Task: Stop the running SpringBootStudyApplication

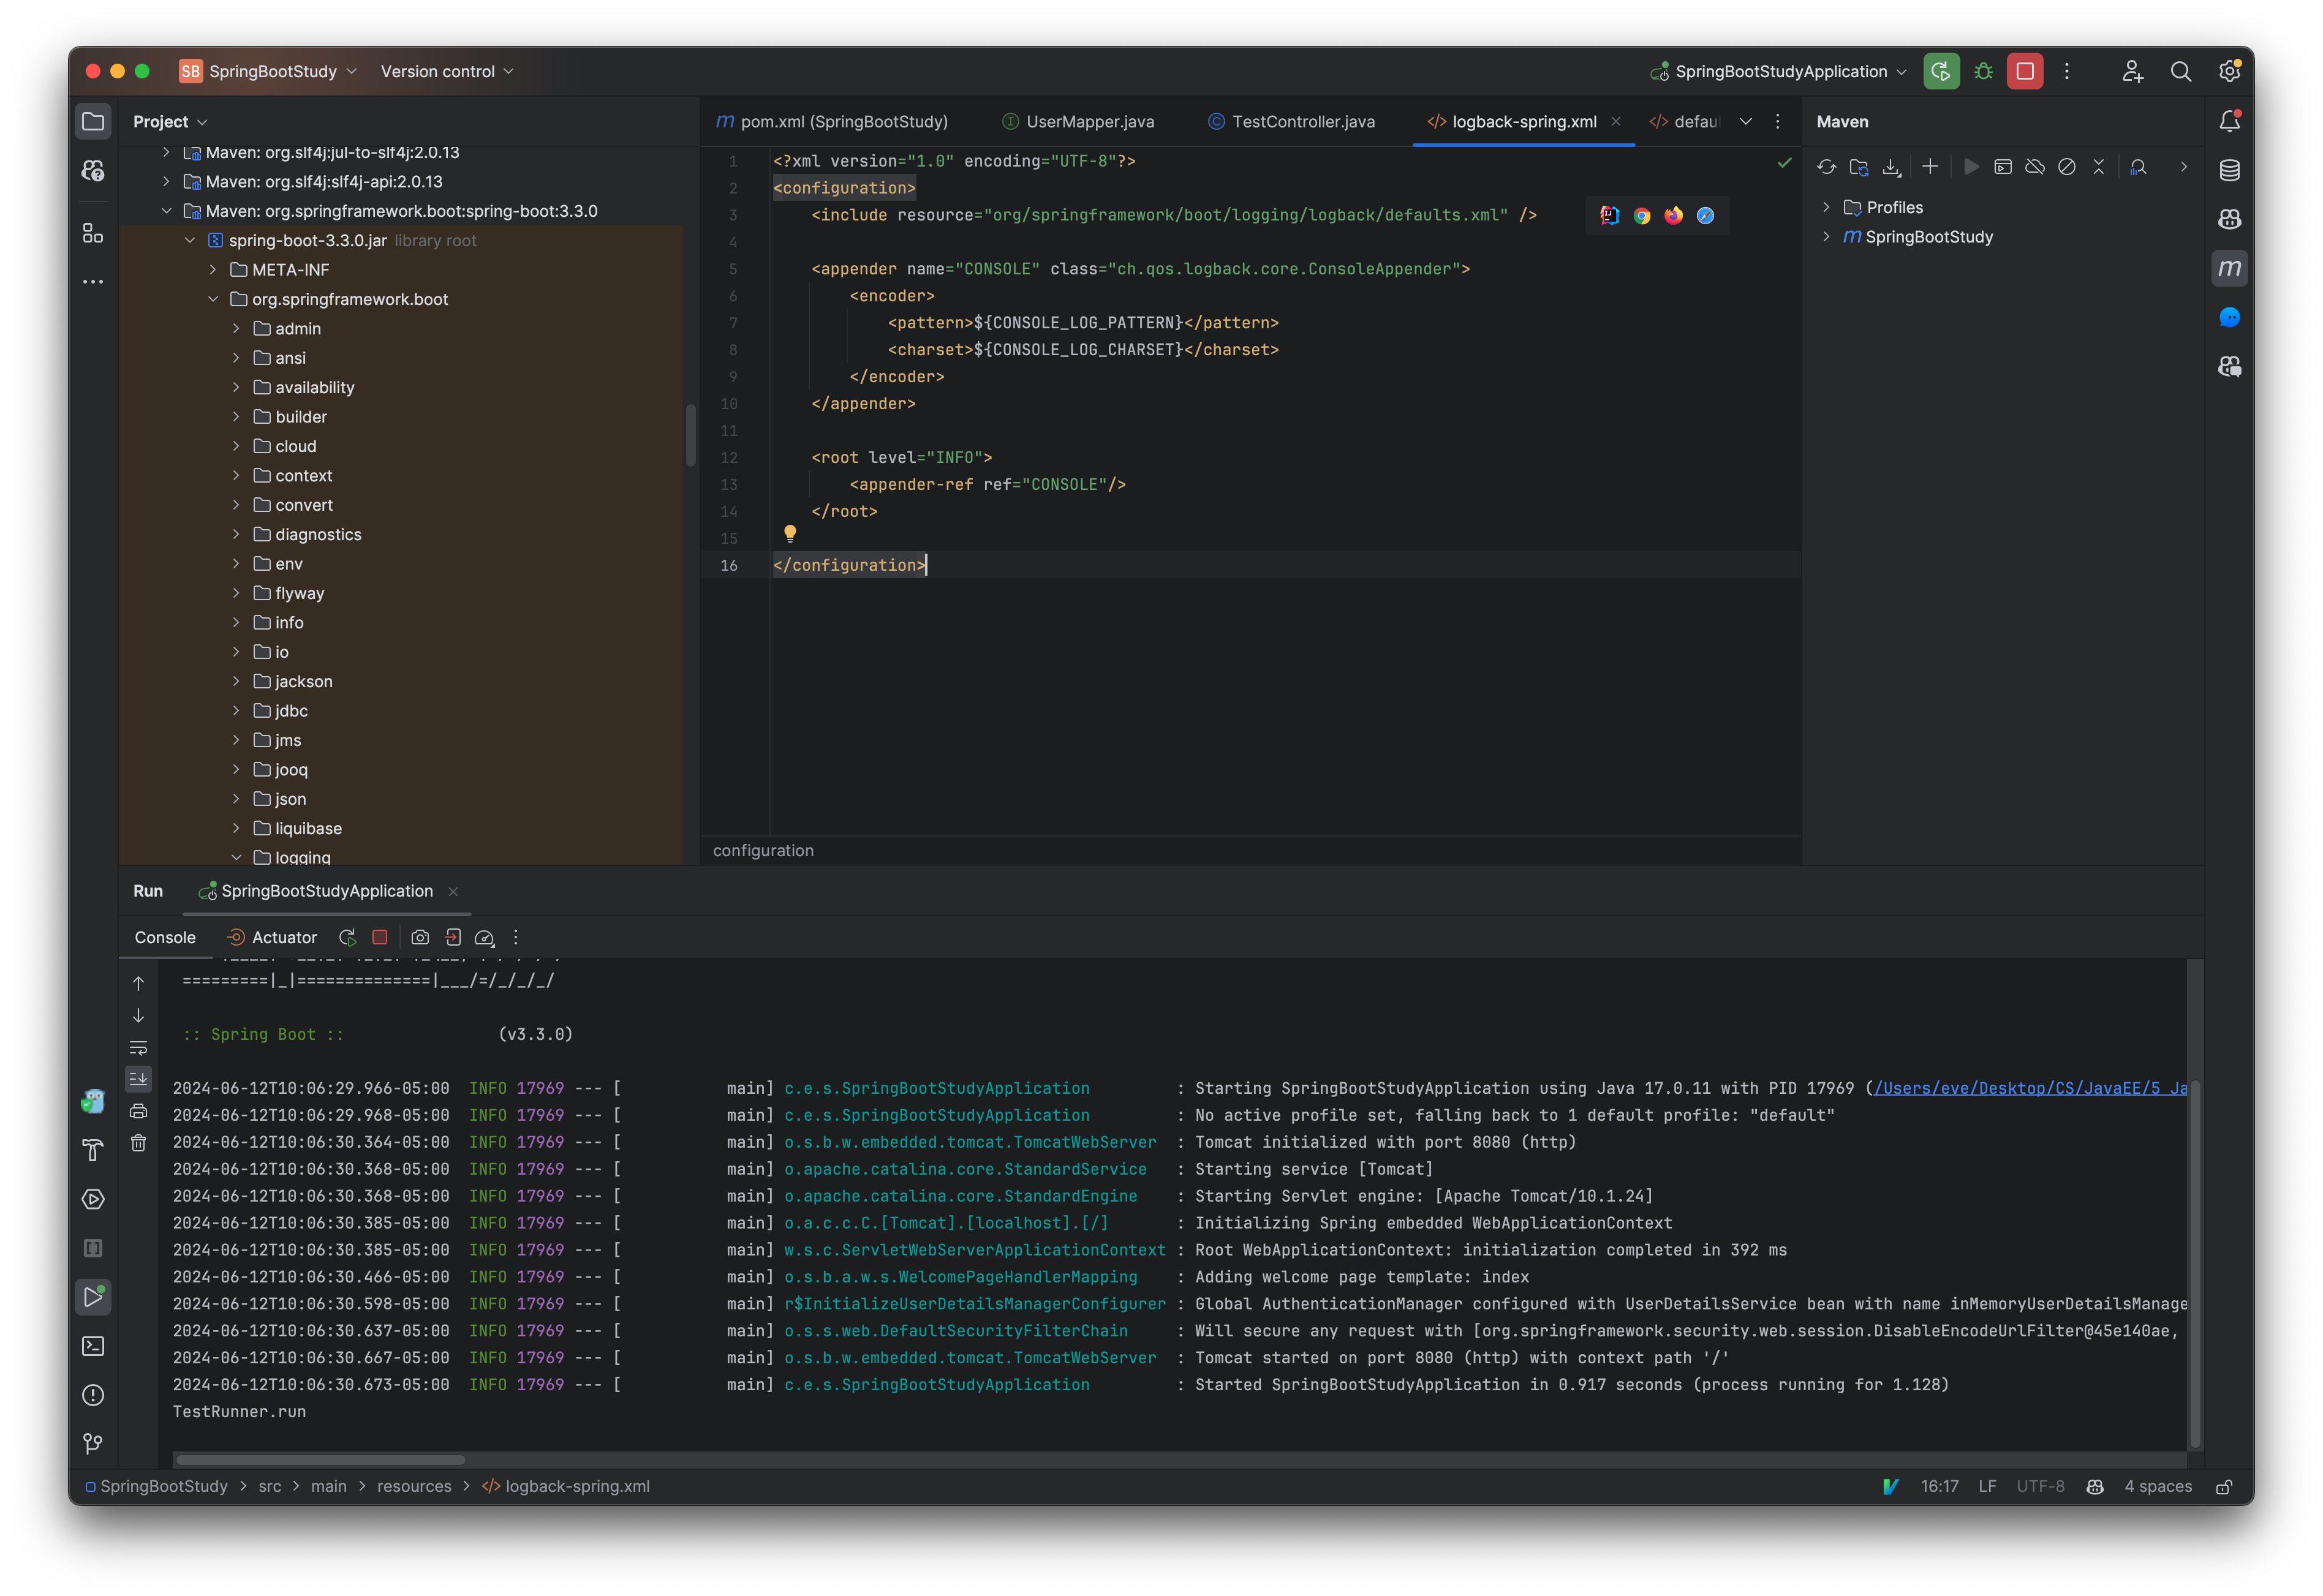Action: 379,937
